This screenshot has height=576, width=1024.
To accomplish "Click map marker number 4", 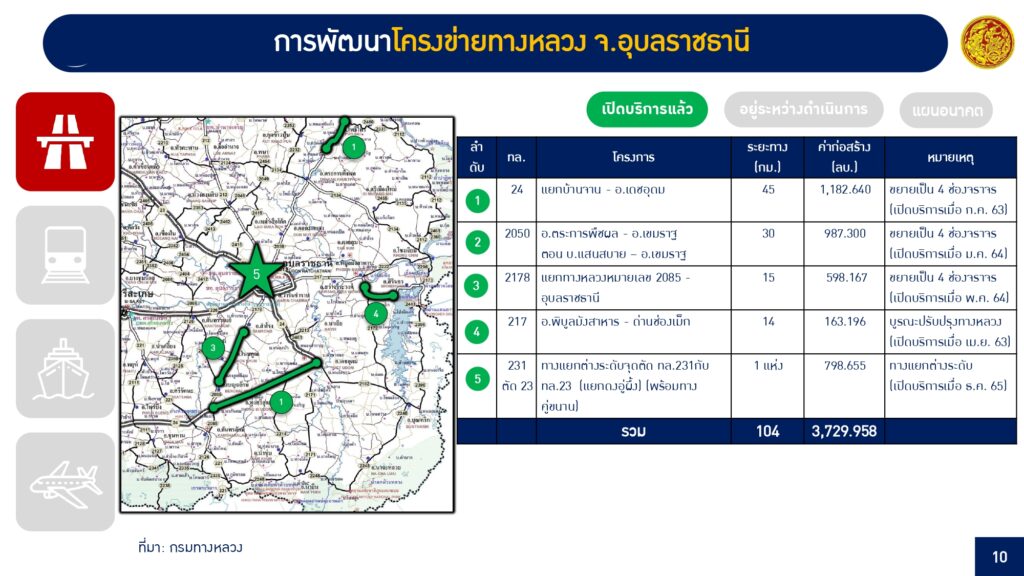I will 375,313.
